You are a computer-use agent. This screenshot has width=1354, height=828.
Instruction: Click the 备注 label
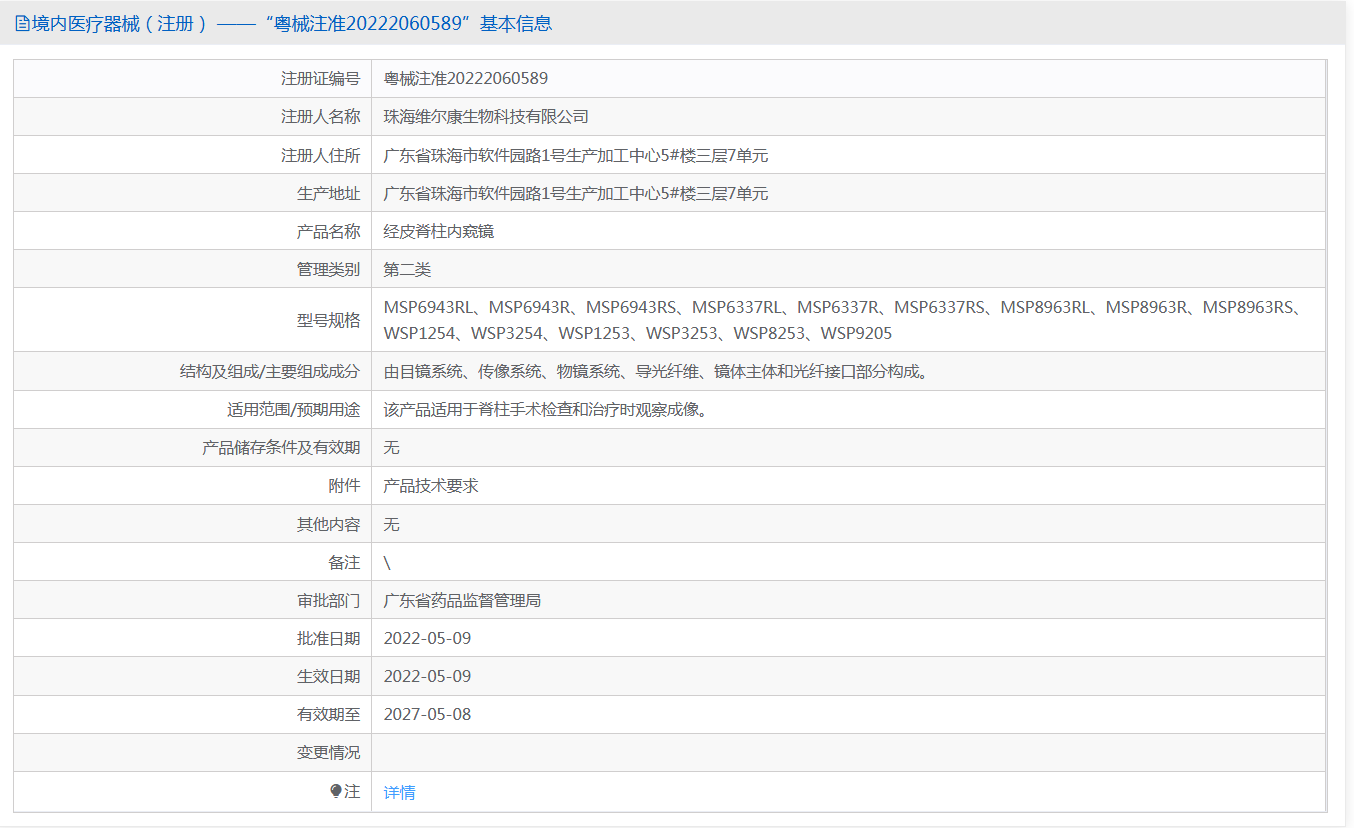[345, 563]
